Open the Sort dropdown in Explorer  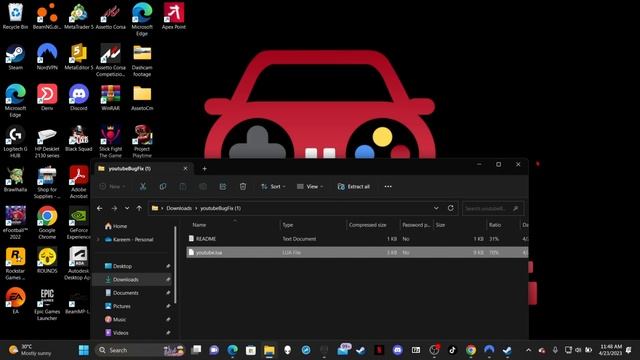click(273, 187)
